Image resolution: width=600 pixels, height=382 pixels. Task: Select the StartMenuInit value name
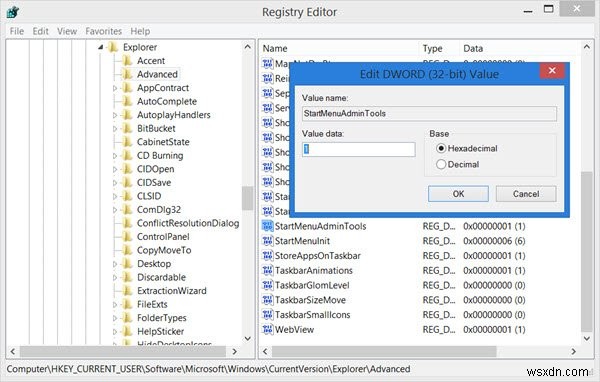click(302, 241)
